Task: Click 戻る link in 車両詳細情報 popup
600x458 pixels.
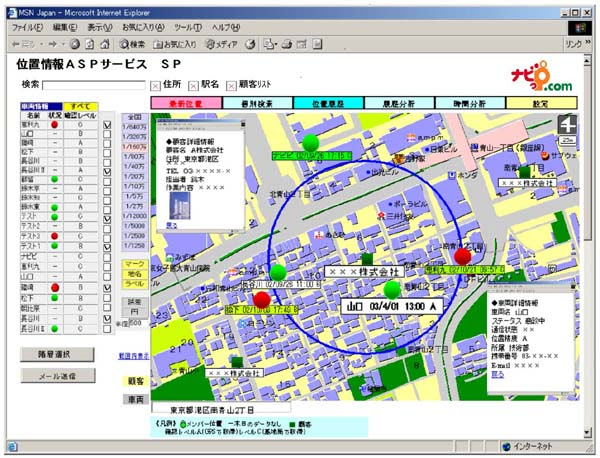Action: coord(497,374)
